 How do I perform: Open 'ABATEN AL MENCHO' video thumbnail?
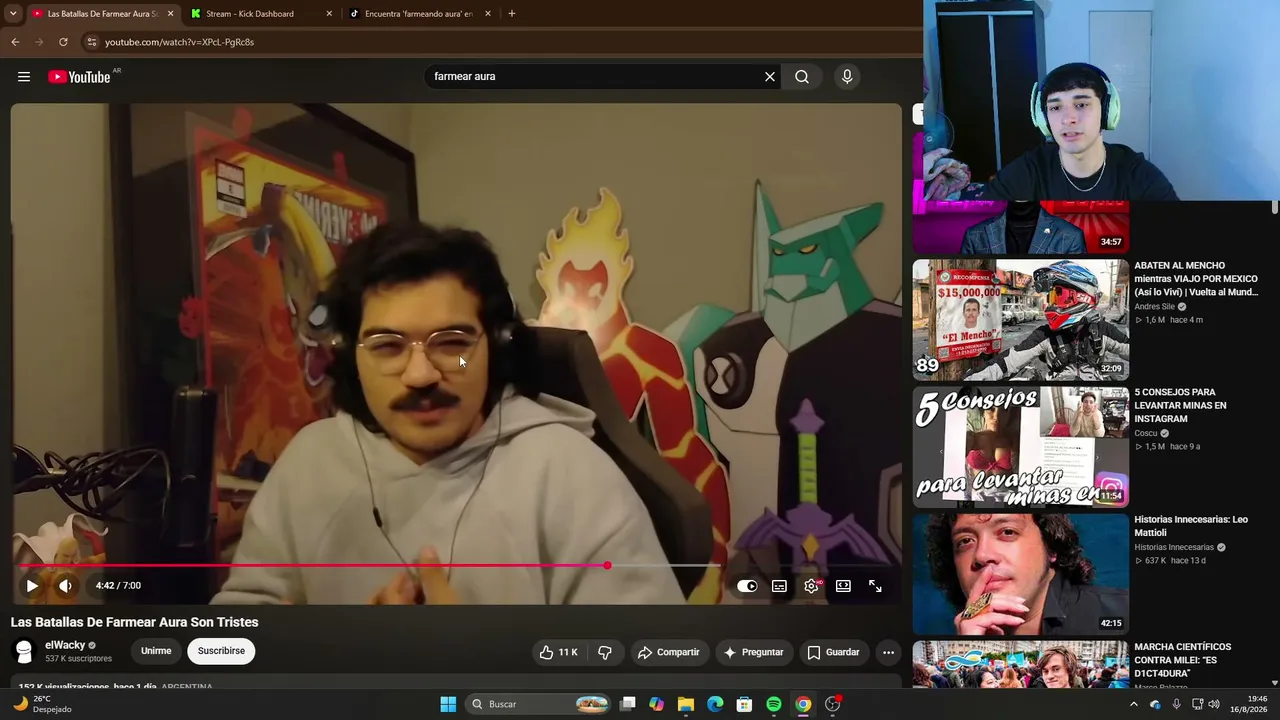1020,320
